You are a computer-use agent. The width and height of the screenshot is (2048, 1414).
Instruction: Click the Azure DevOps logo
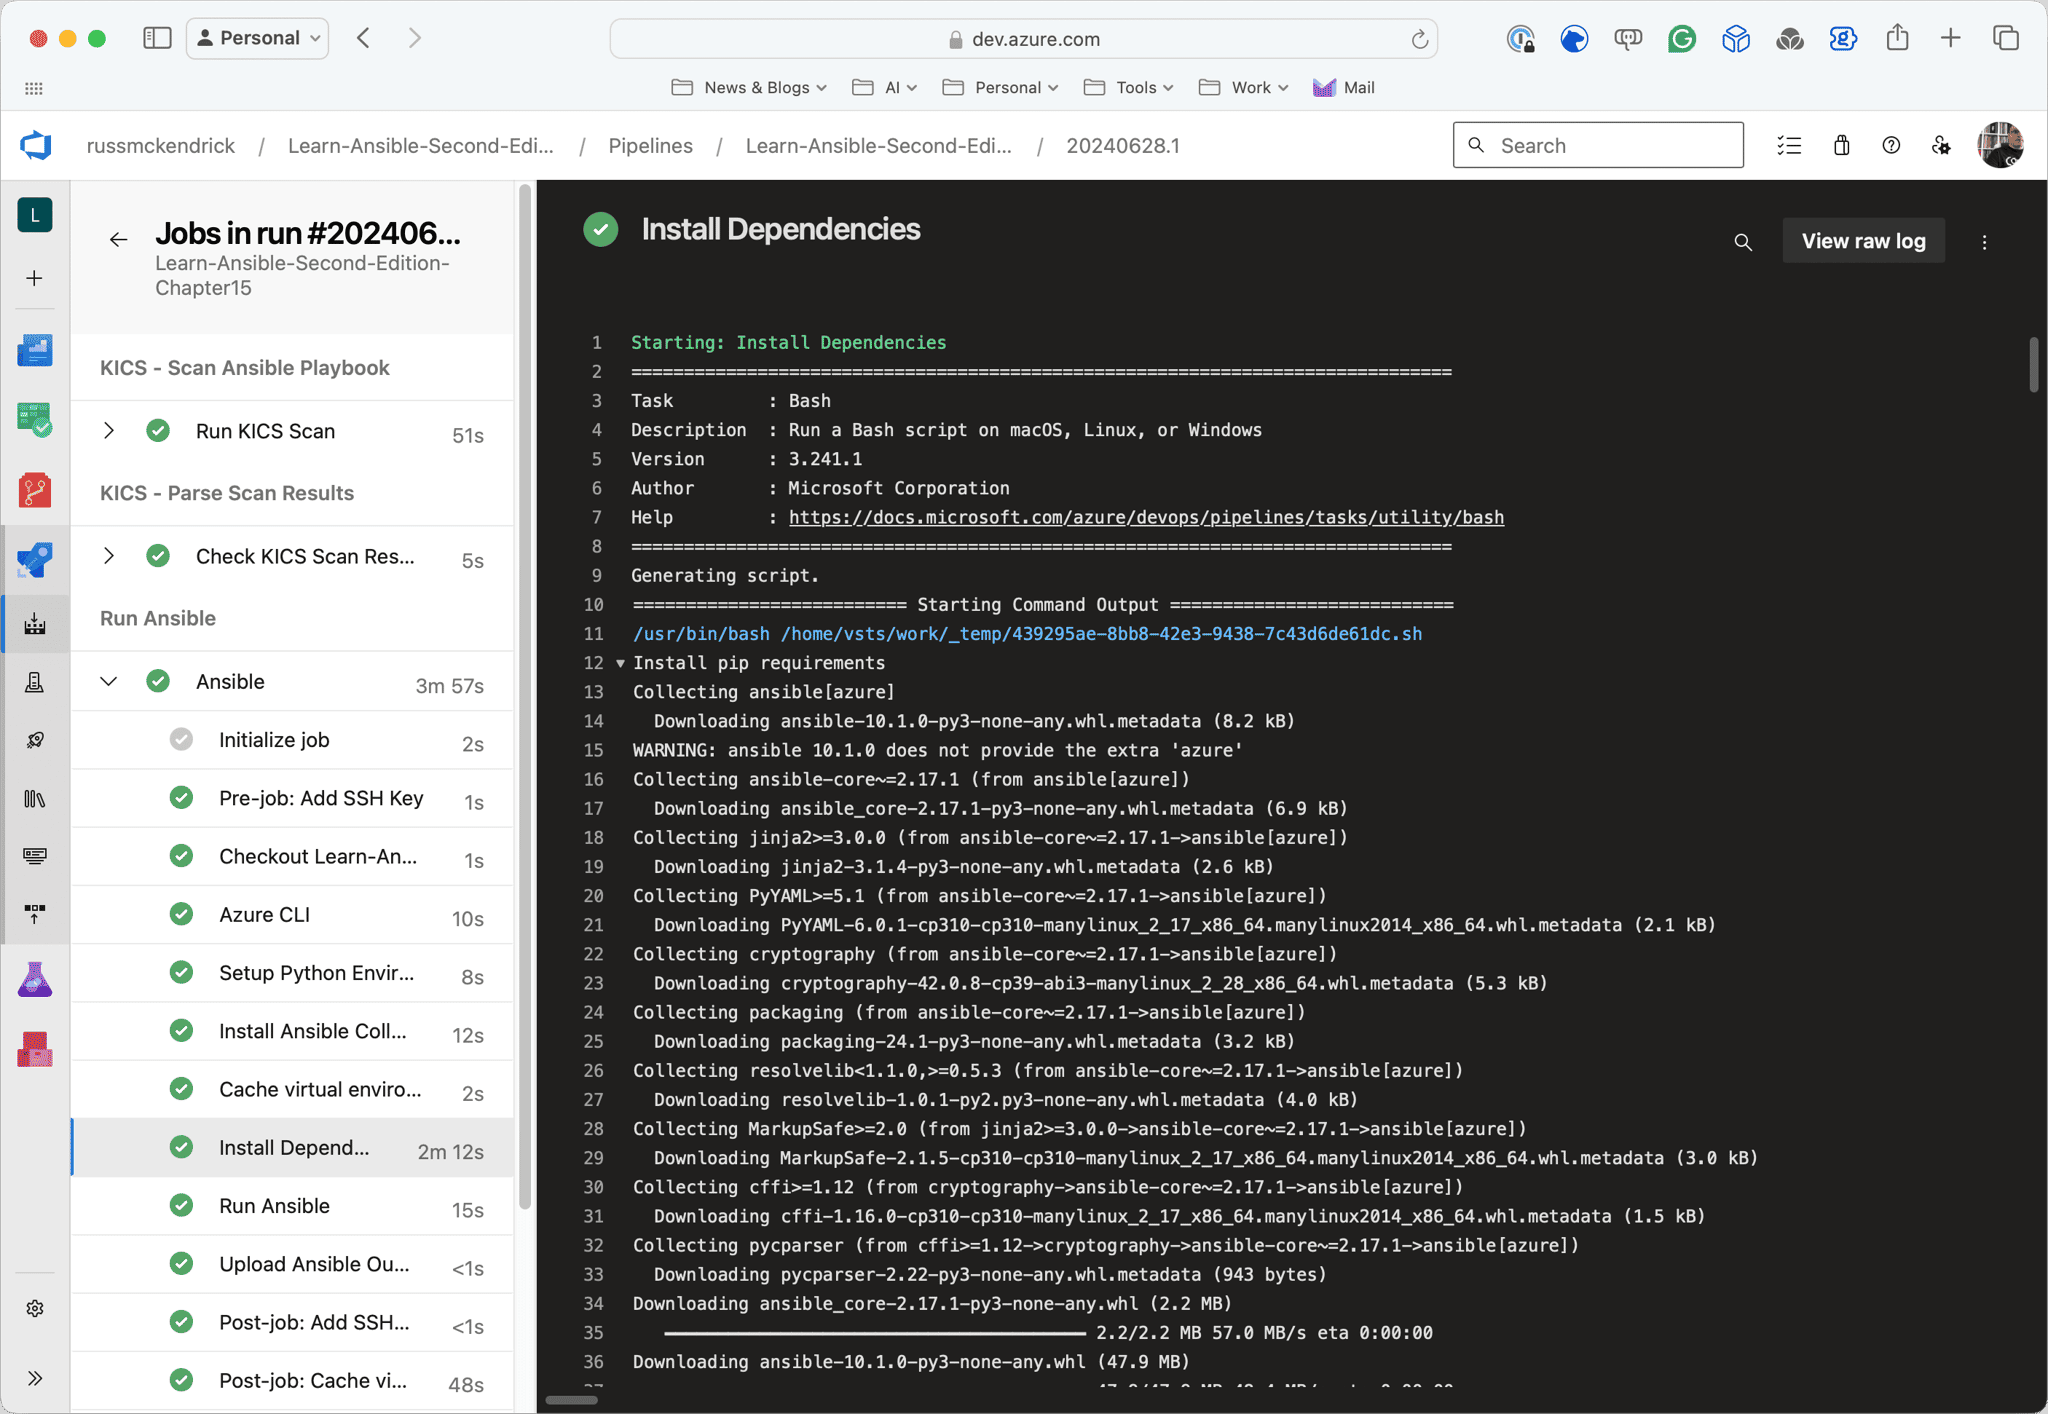(x=36, y=146)
